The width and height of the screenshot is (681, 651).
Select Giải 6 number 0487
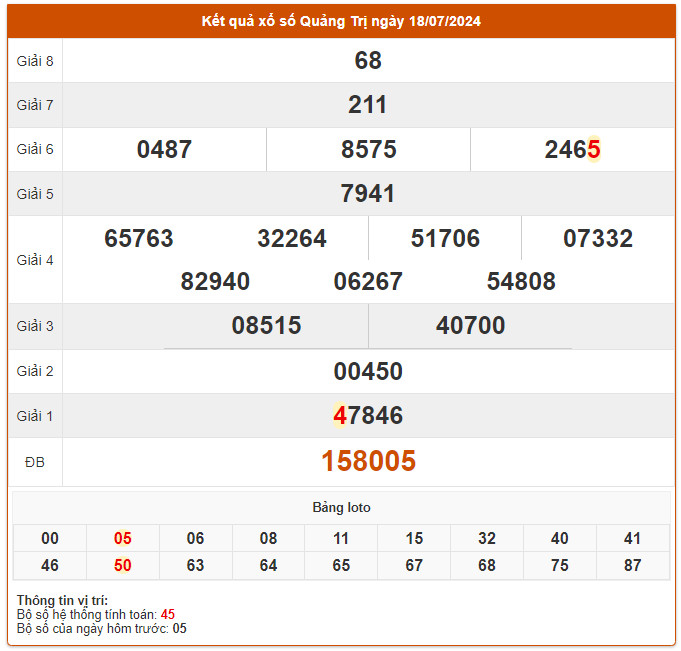coord(164,150)
